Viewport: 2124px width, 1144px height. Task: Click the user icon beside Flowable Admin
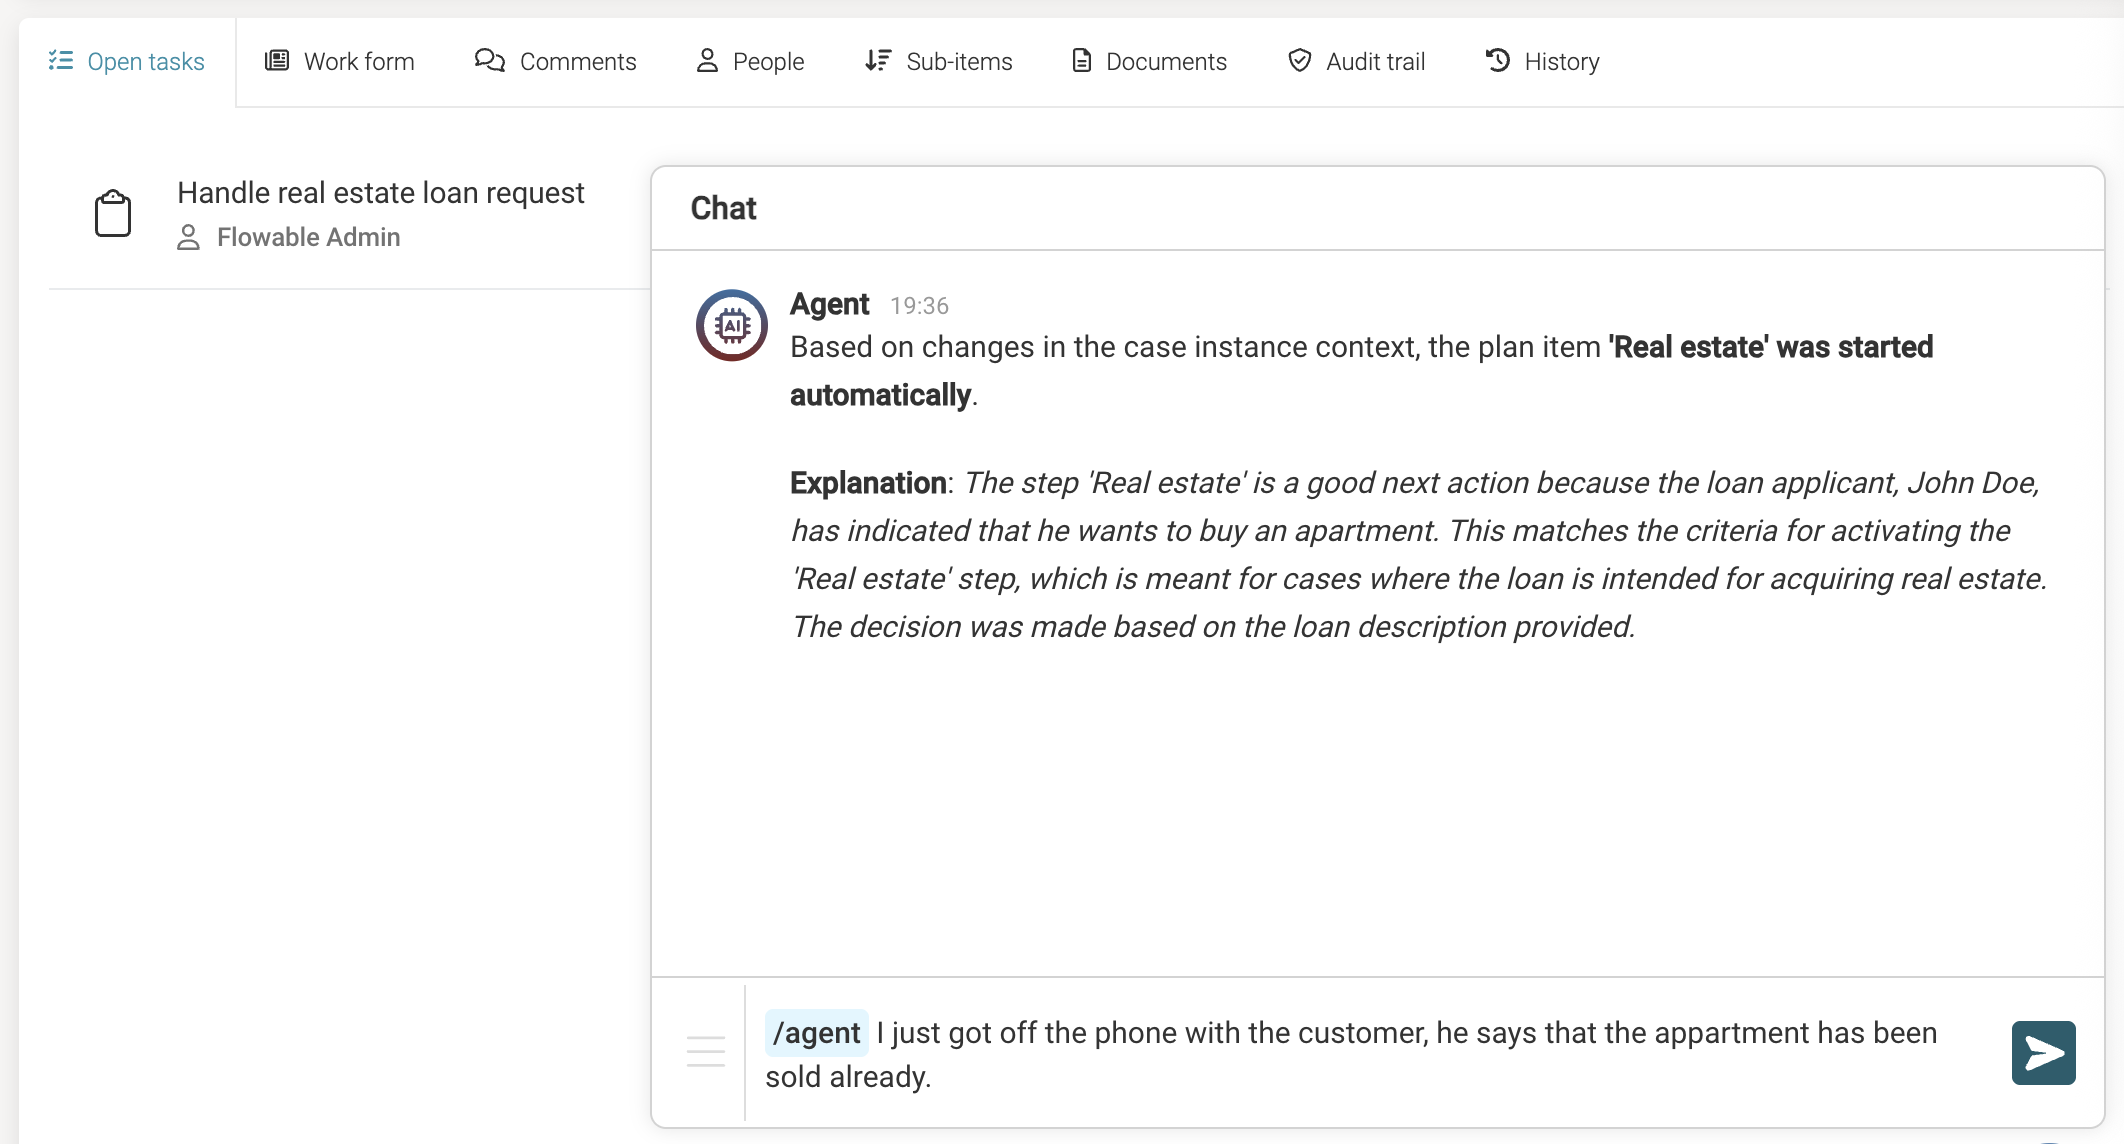pyautogui.click(x=188, y=238)
